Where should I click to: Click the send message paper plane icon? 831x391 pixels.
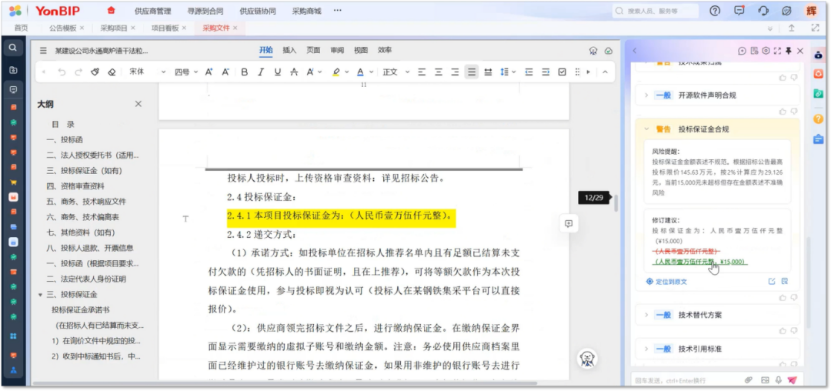(792, 380)
